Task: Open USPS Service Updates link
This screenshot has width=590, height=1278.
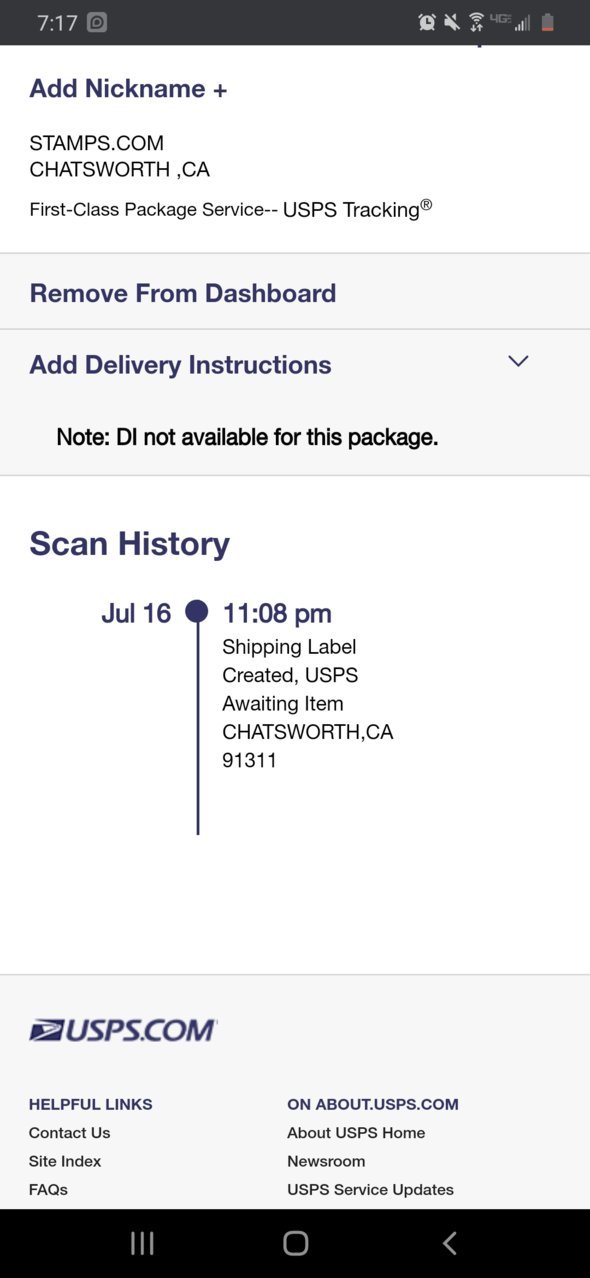Action: [x=370, y=1189]
